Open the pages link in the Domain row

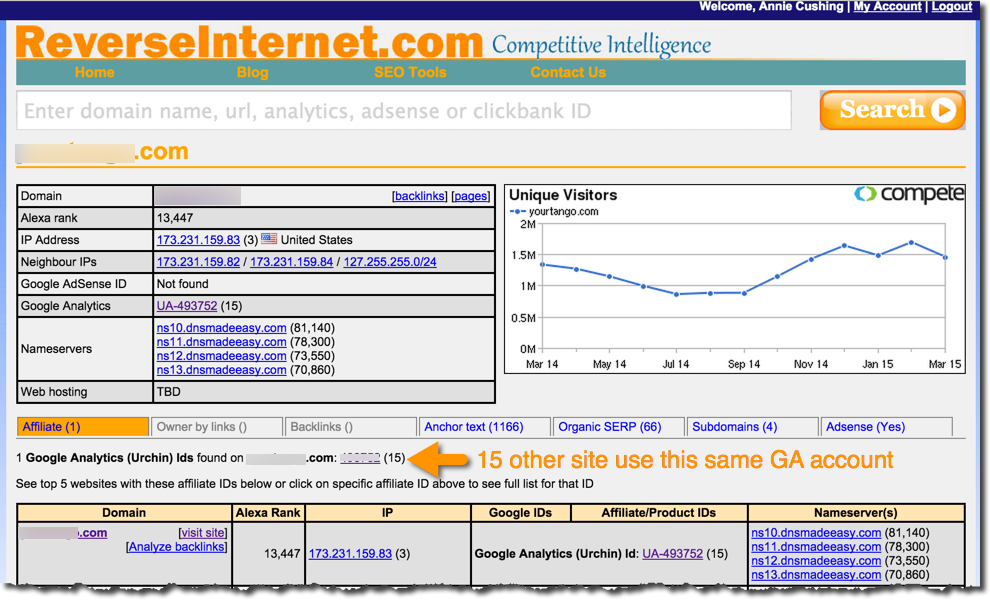tap(470, 196)
